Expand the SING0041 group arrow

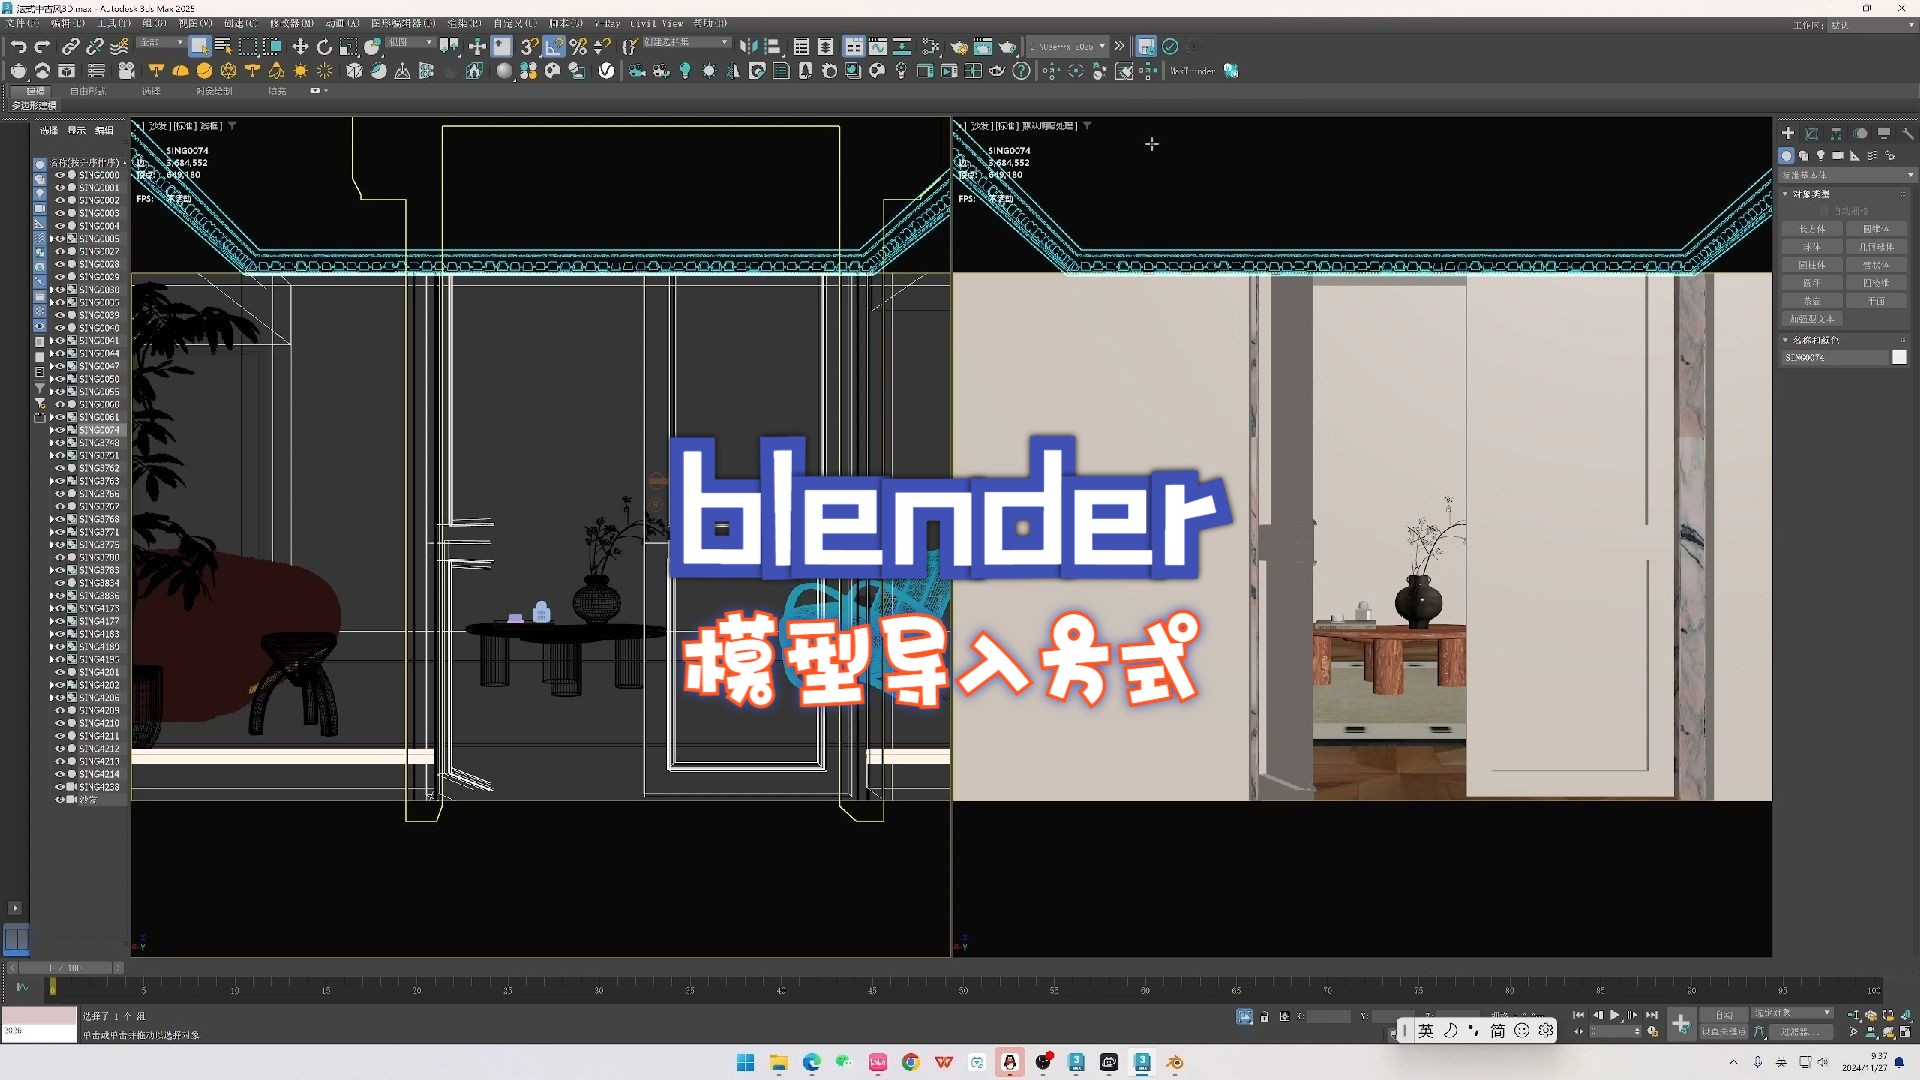pyautogui.click(x=52, y=341)
